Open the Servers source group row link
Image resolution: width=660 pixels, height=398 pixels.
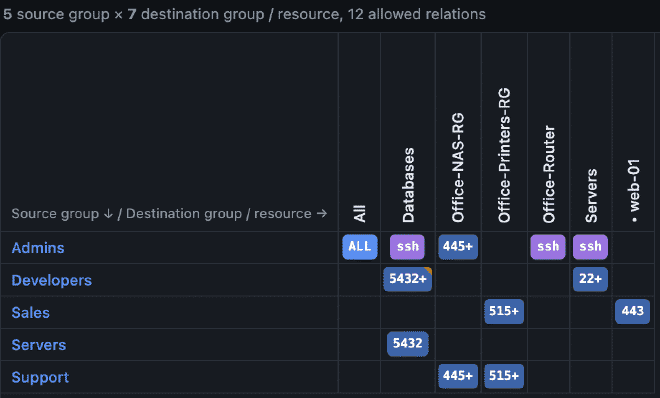point(39,345)
